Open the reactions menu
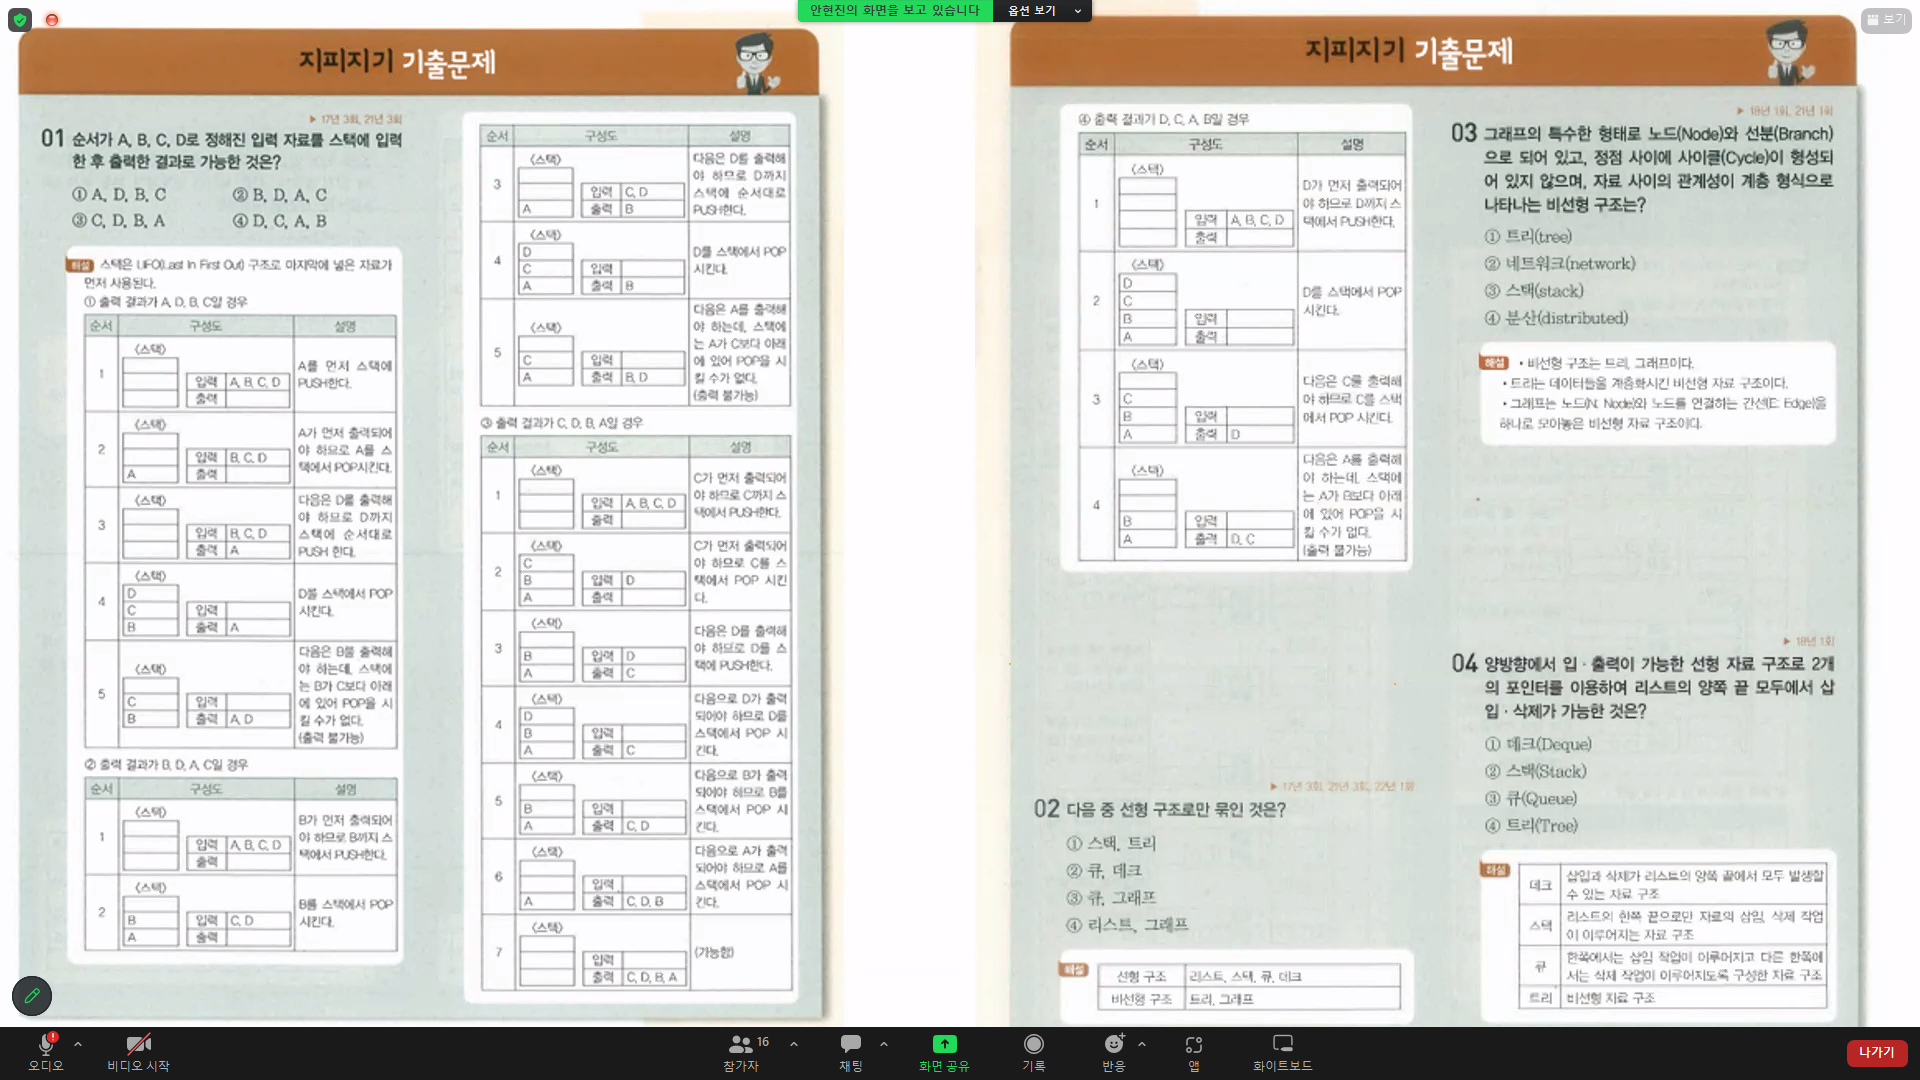The height and width of the screenshot is (1080, 1920). (x=1113, y=1044)
